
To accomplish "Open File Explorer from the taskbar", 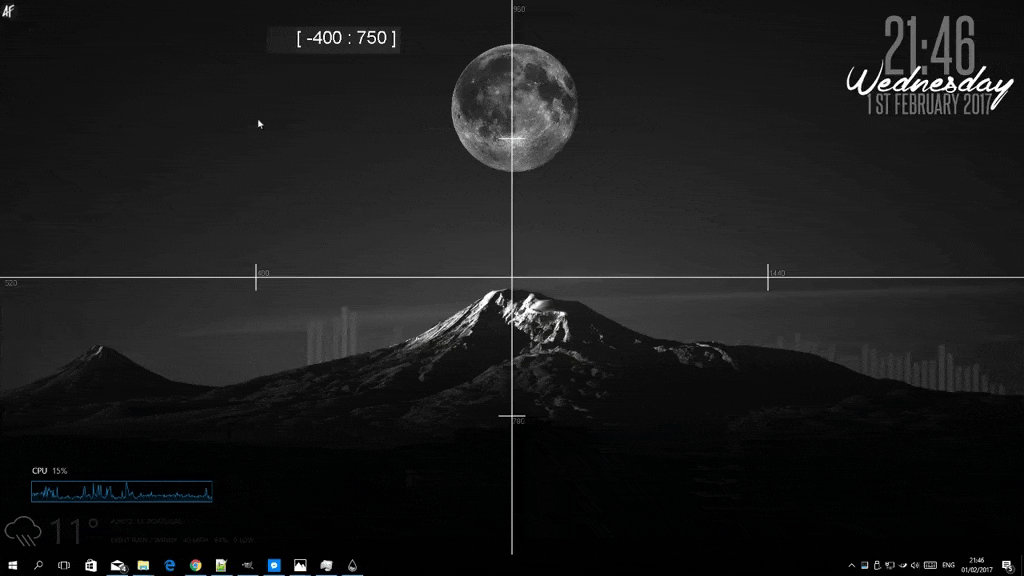I will [x=143, y=565].
